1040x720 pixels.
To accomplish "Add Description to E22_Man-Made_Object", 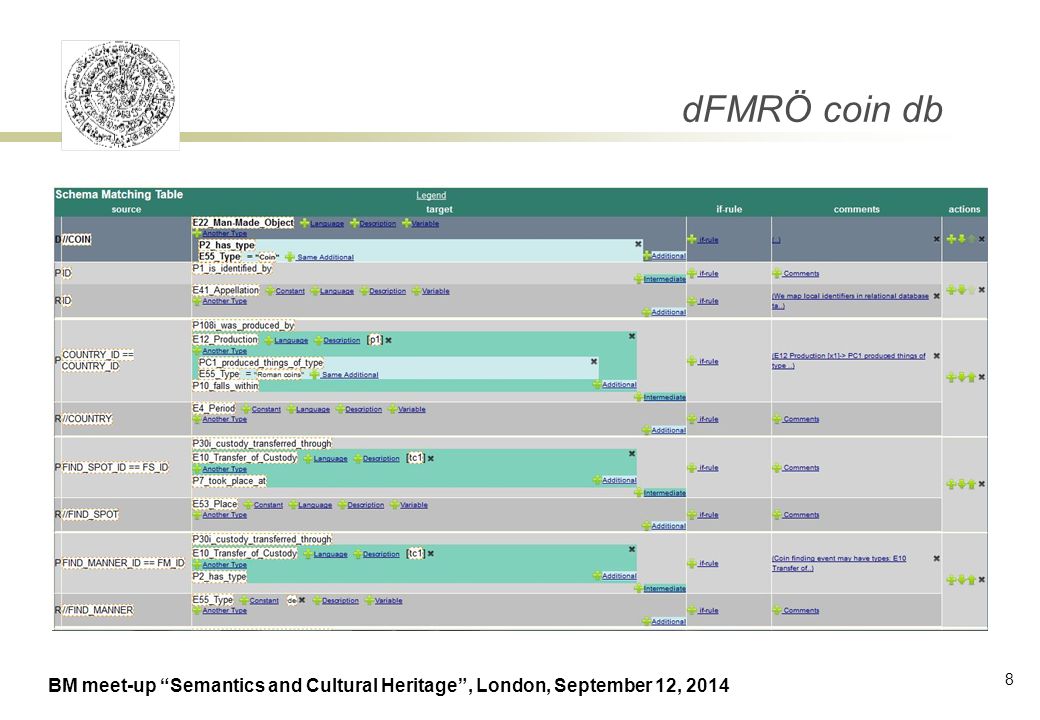I will 373,224.
